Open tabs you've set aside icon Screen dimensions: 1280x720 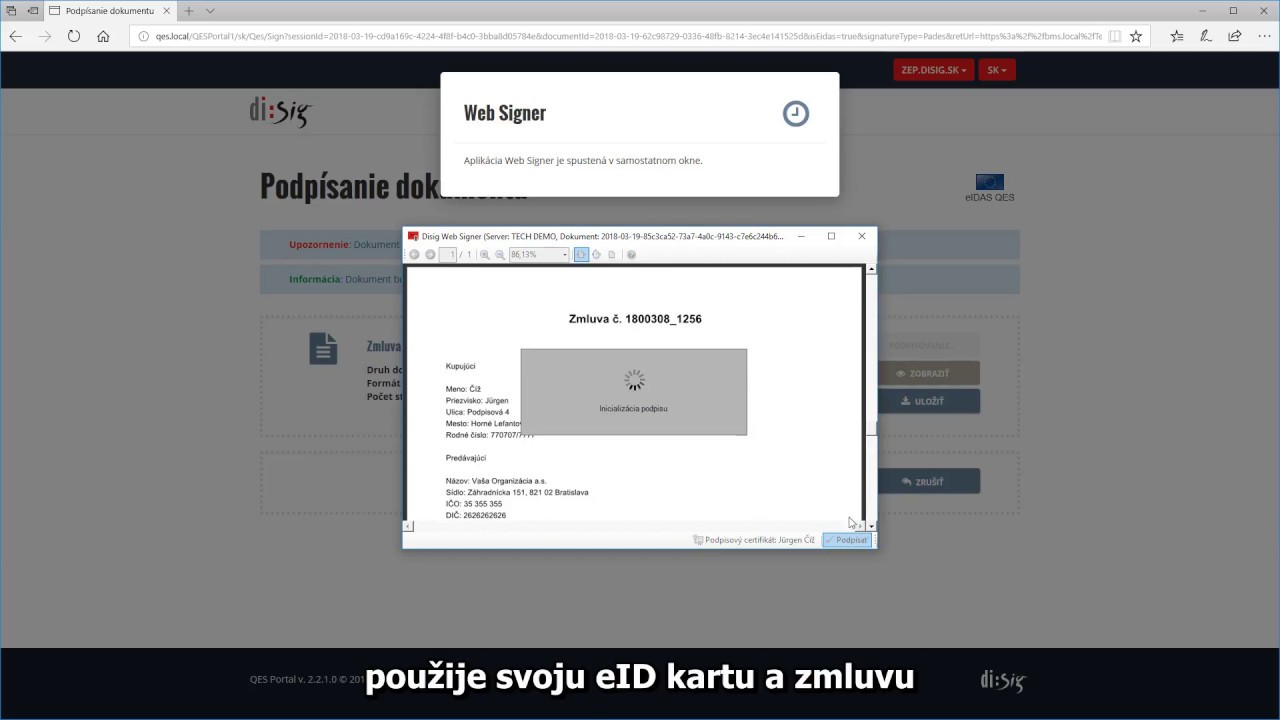[11, 11]
